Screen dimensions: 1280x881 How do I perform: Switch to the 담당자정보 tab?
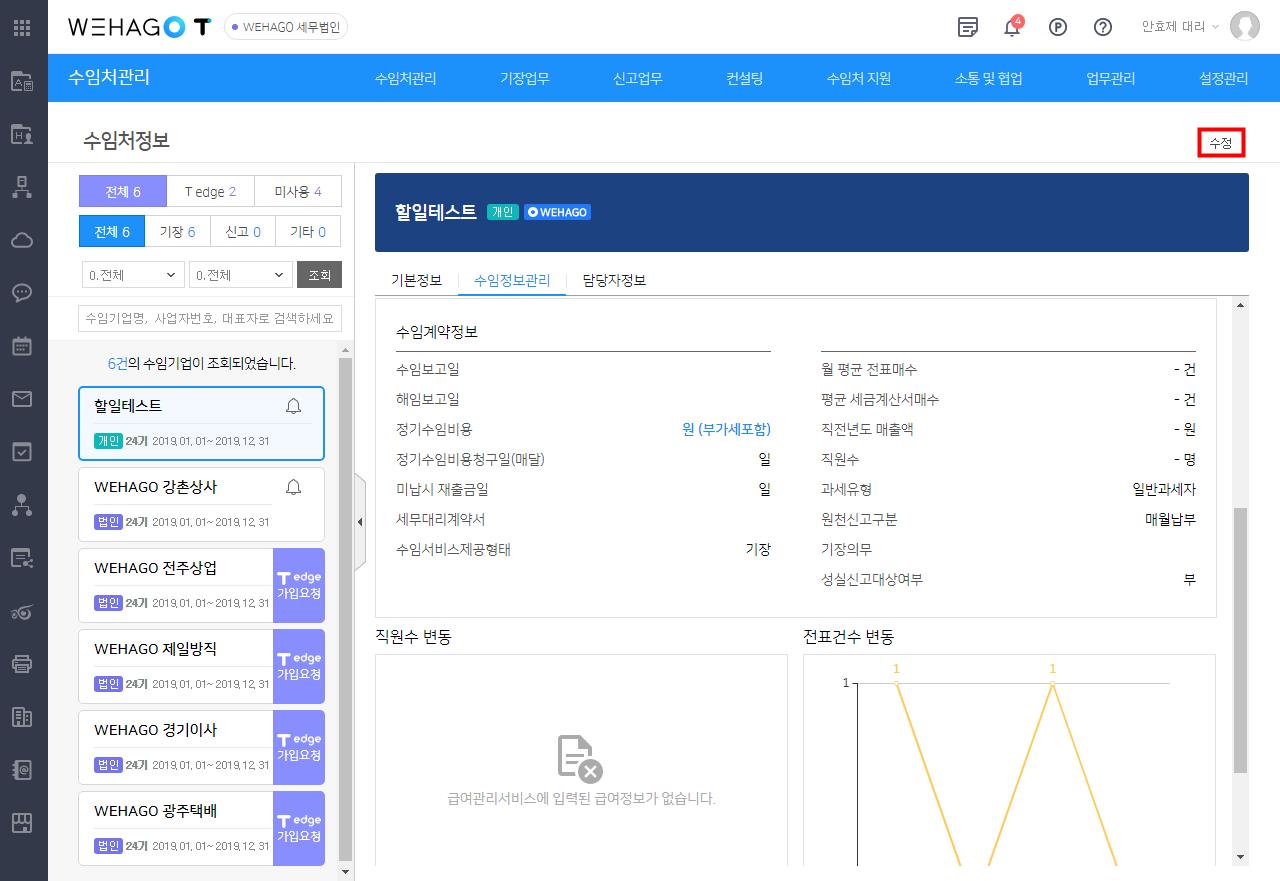(614, 280)
